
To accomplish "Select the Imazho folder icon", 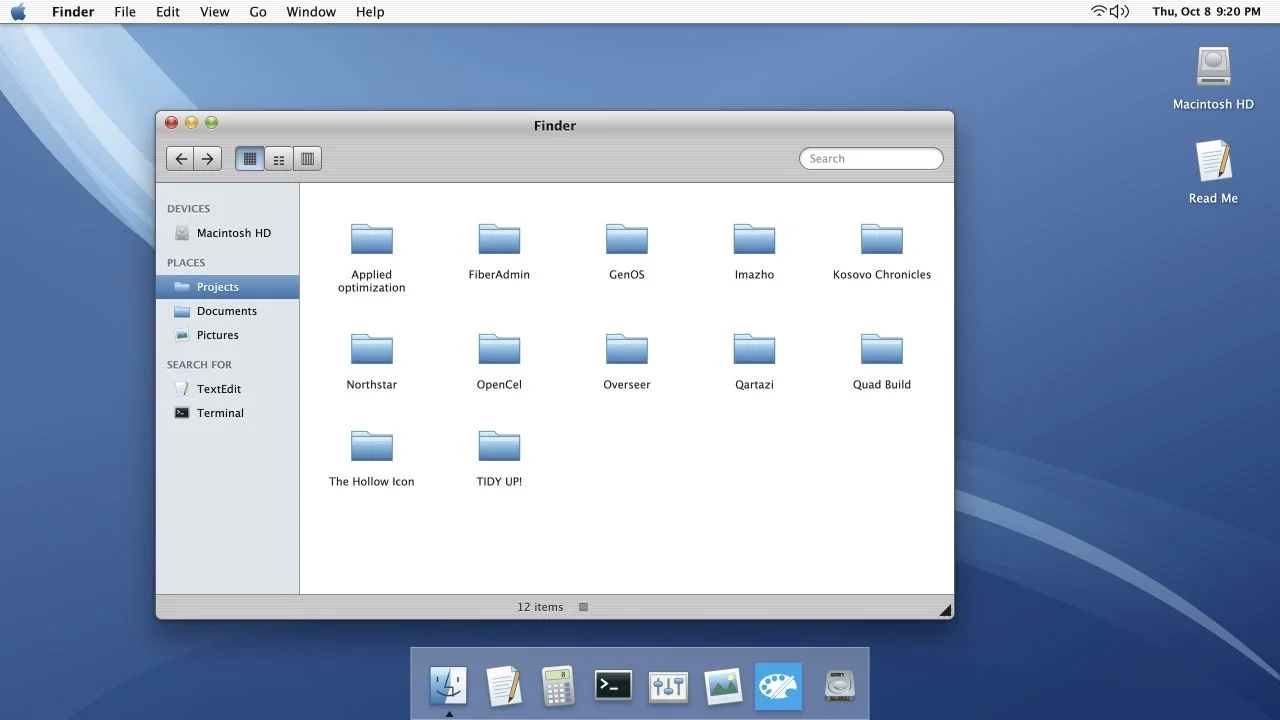I will tap(754, 239).
